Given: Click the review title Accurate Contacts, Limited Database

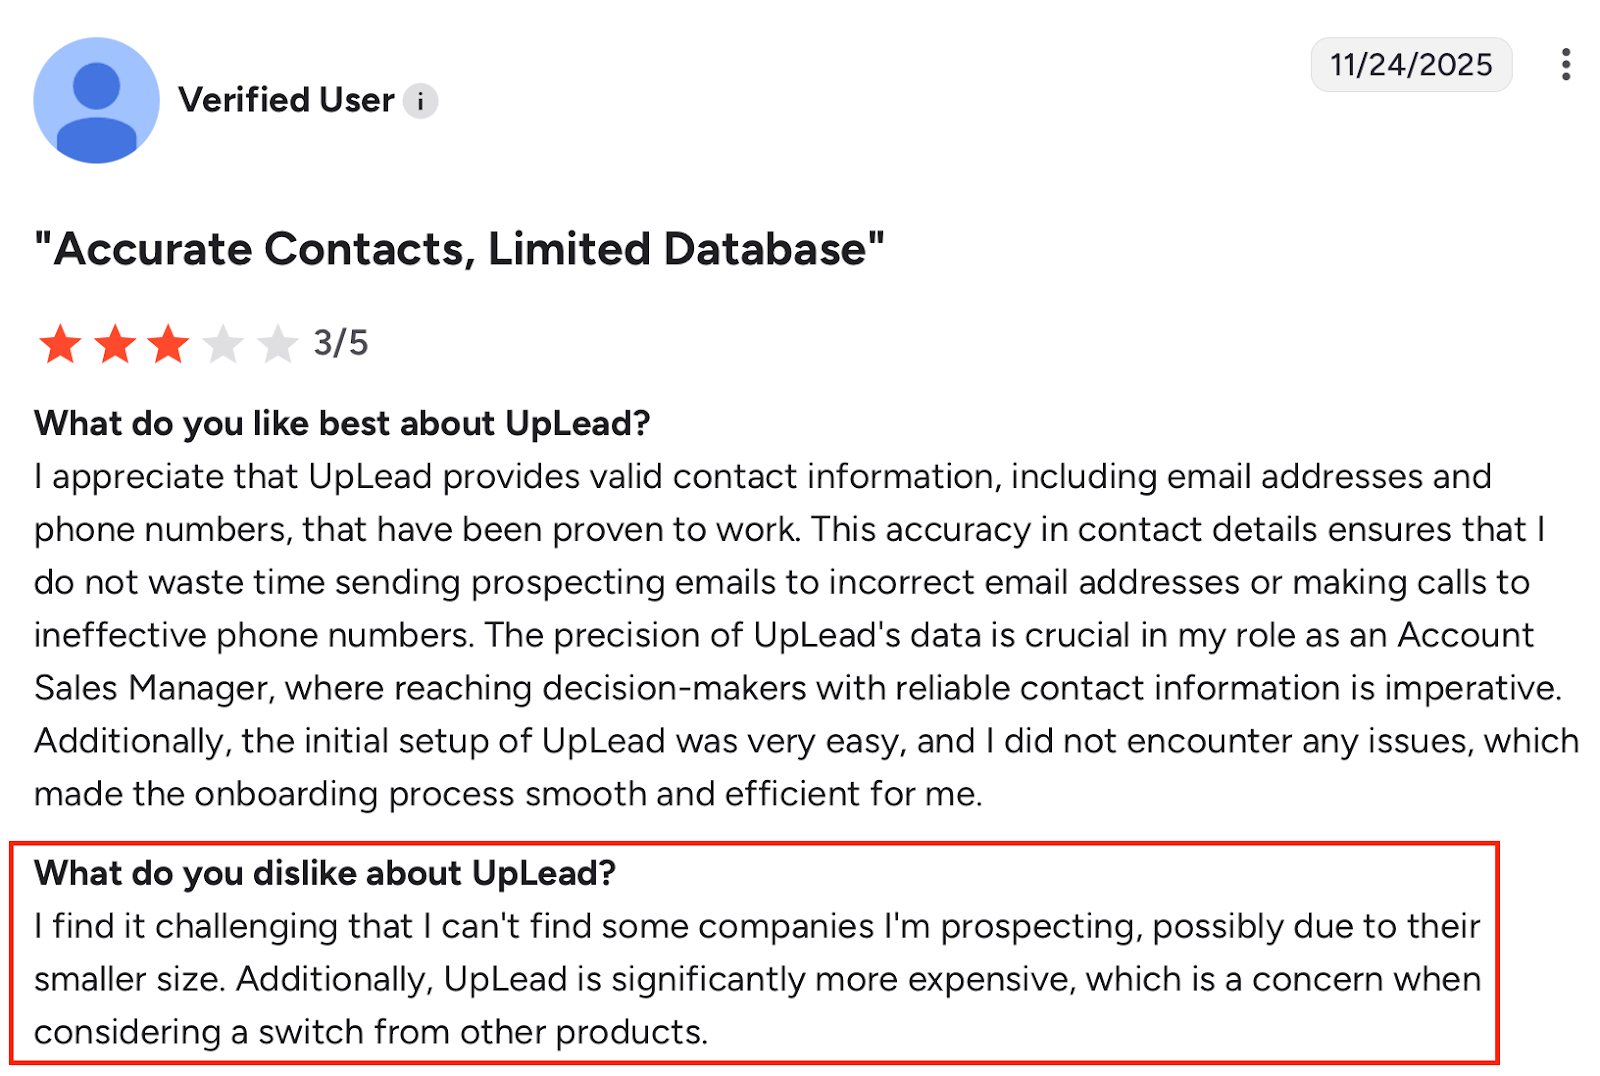Looking at the screenshot, I should pos(458,249).
